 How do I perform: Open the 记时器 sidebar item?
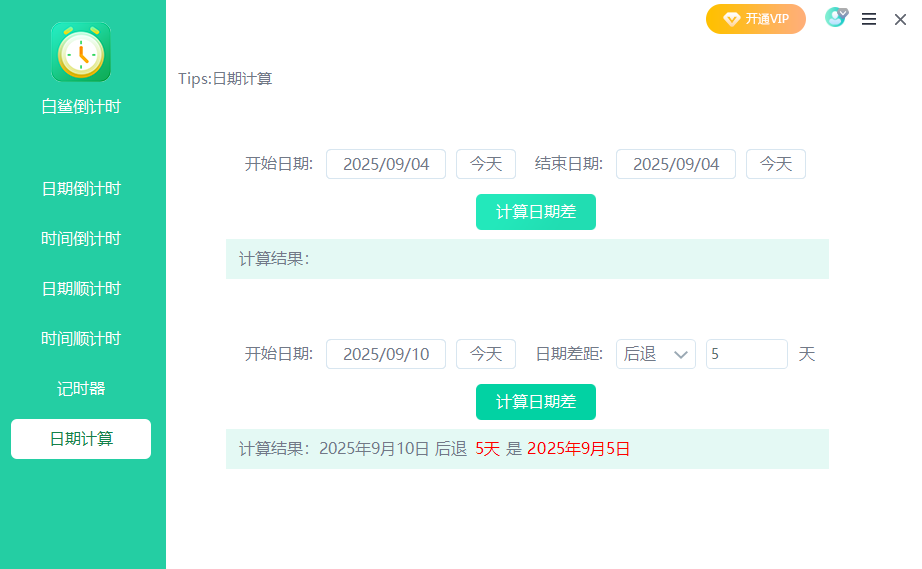tap(81, 389)
